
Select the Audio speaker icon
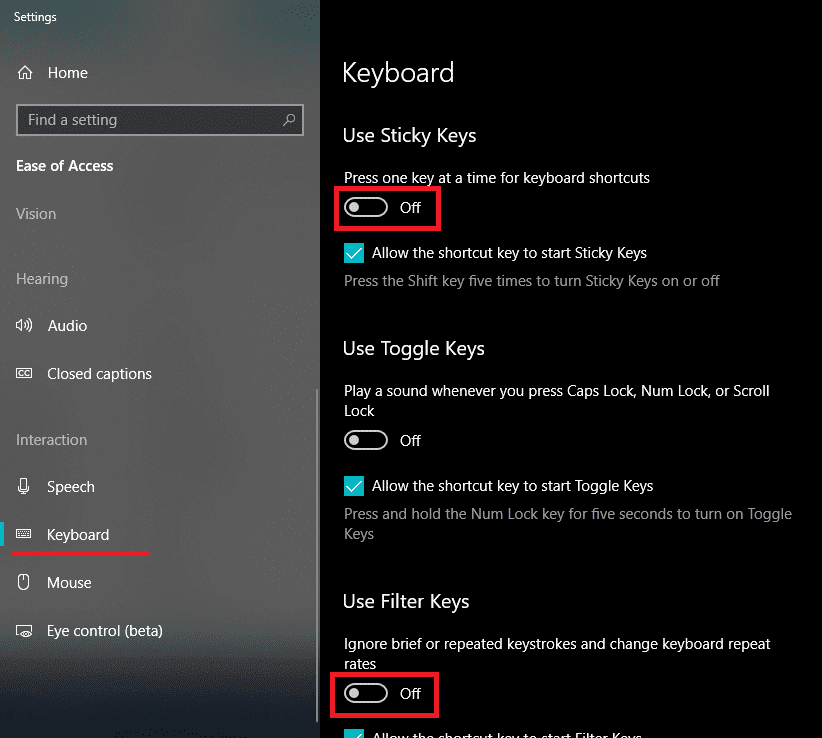25,325
